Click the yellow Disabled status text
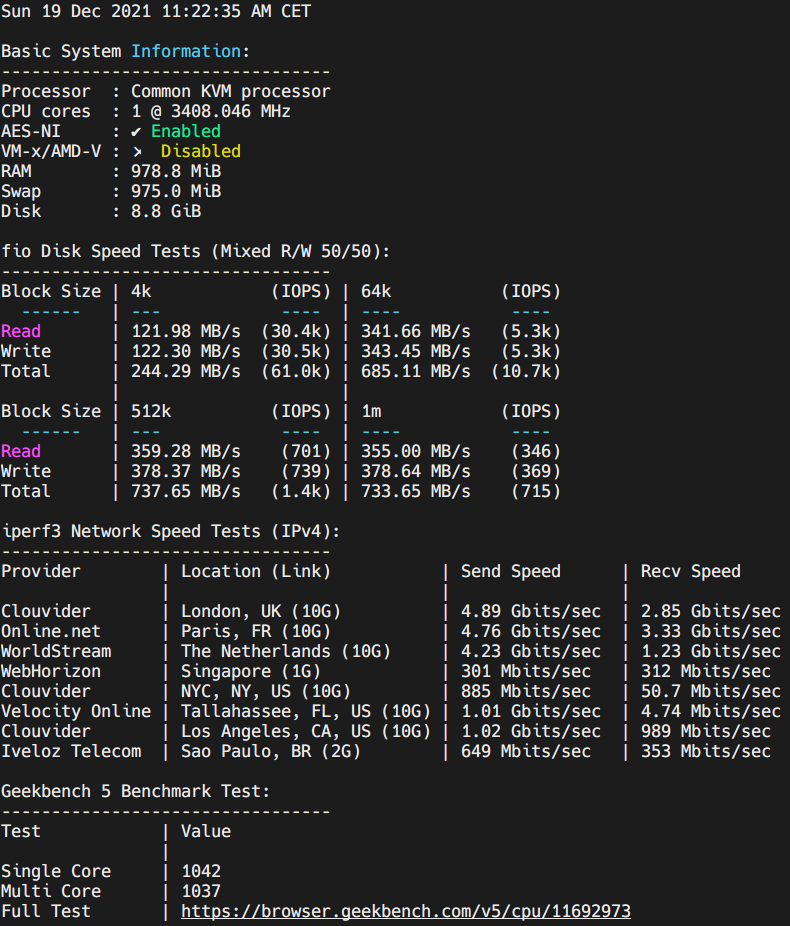 [x=200, y=151]
